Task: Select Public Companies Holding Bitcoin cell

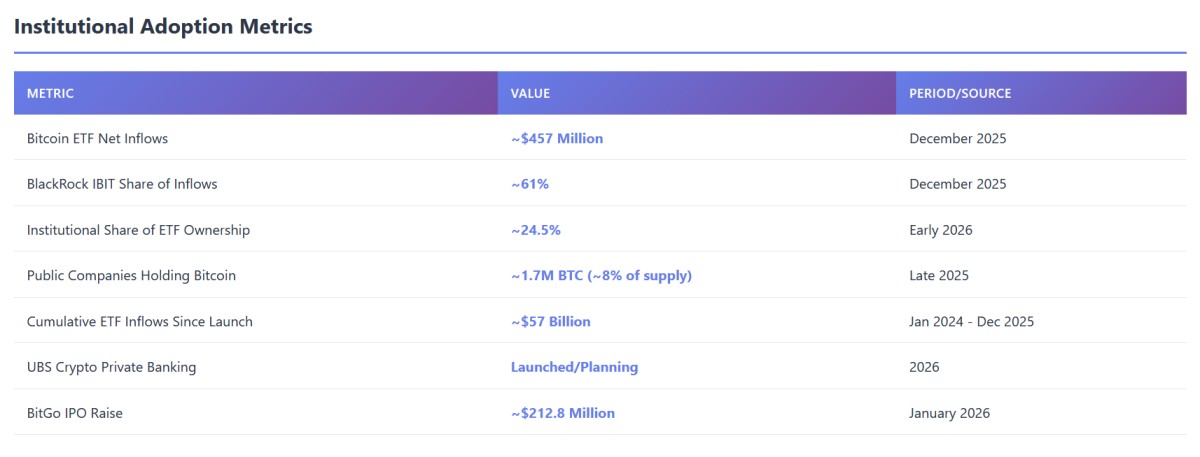Action: coord(131,275)
